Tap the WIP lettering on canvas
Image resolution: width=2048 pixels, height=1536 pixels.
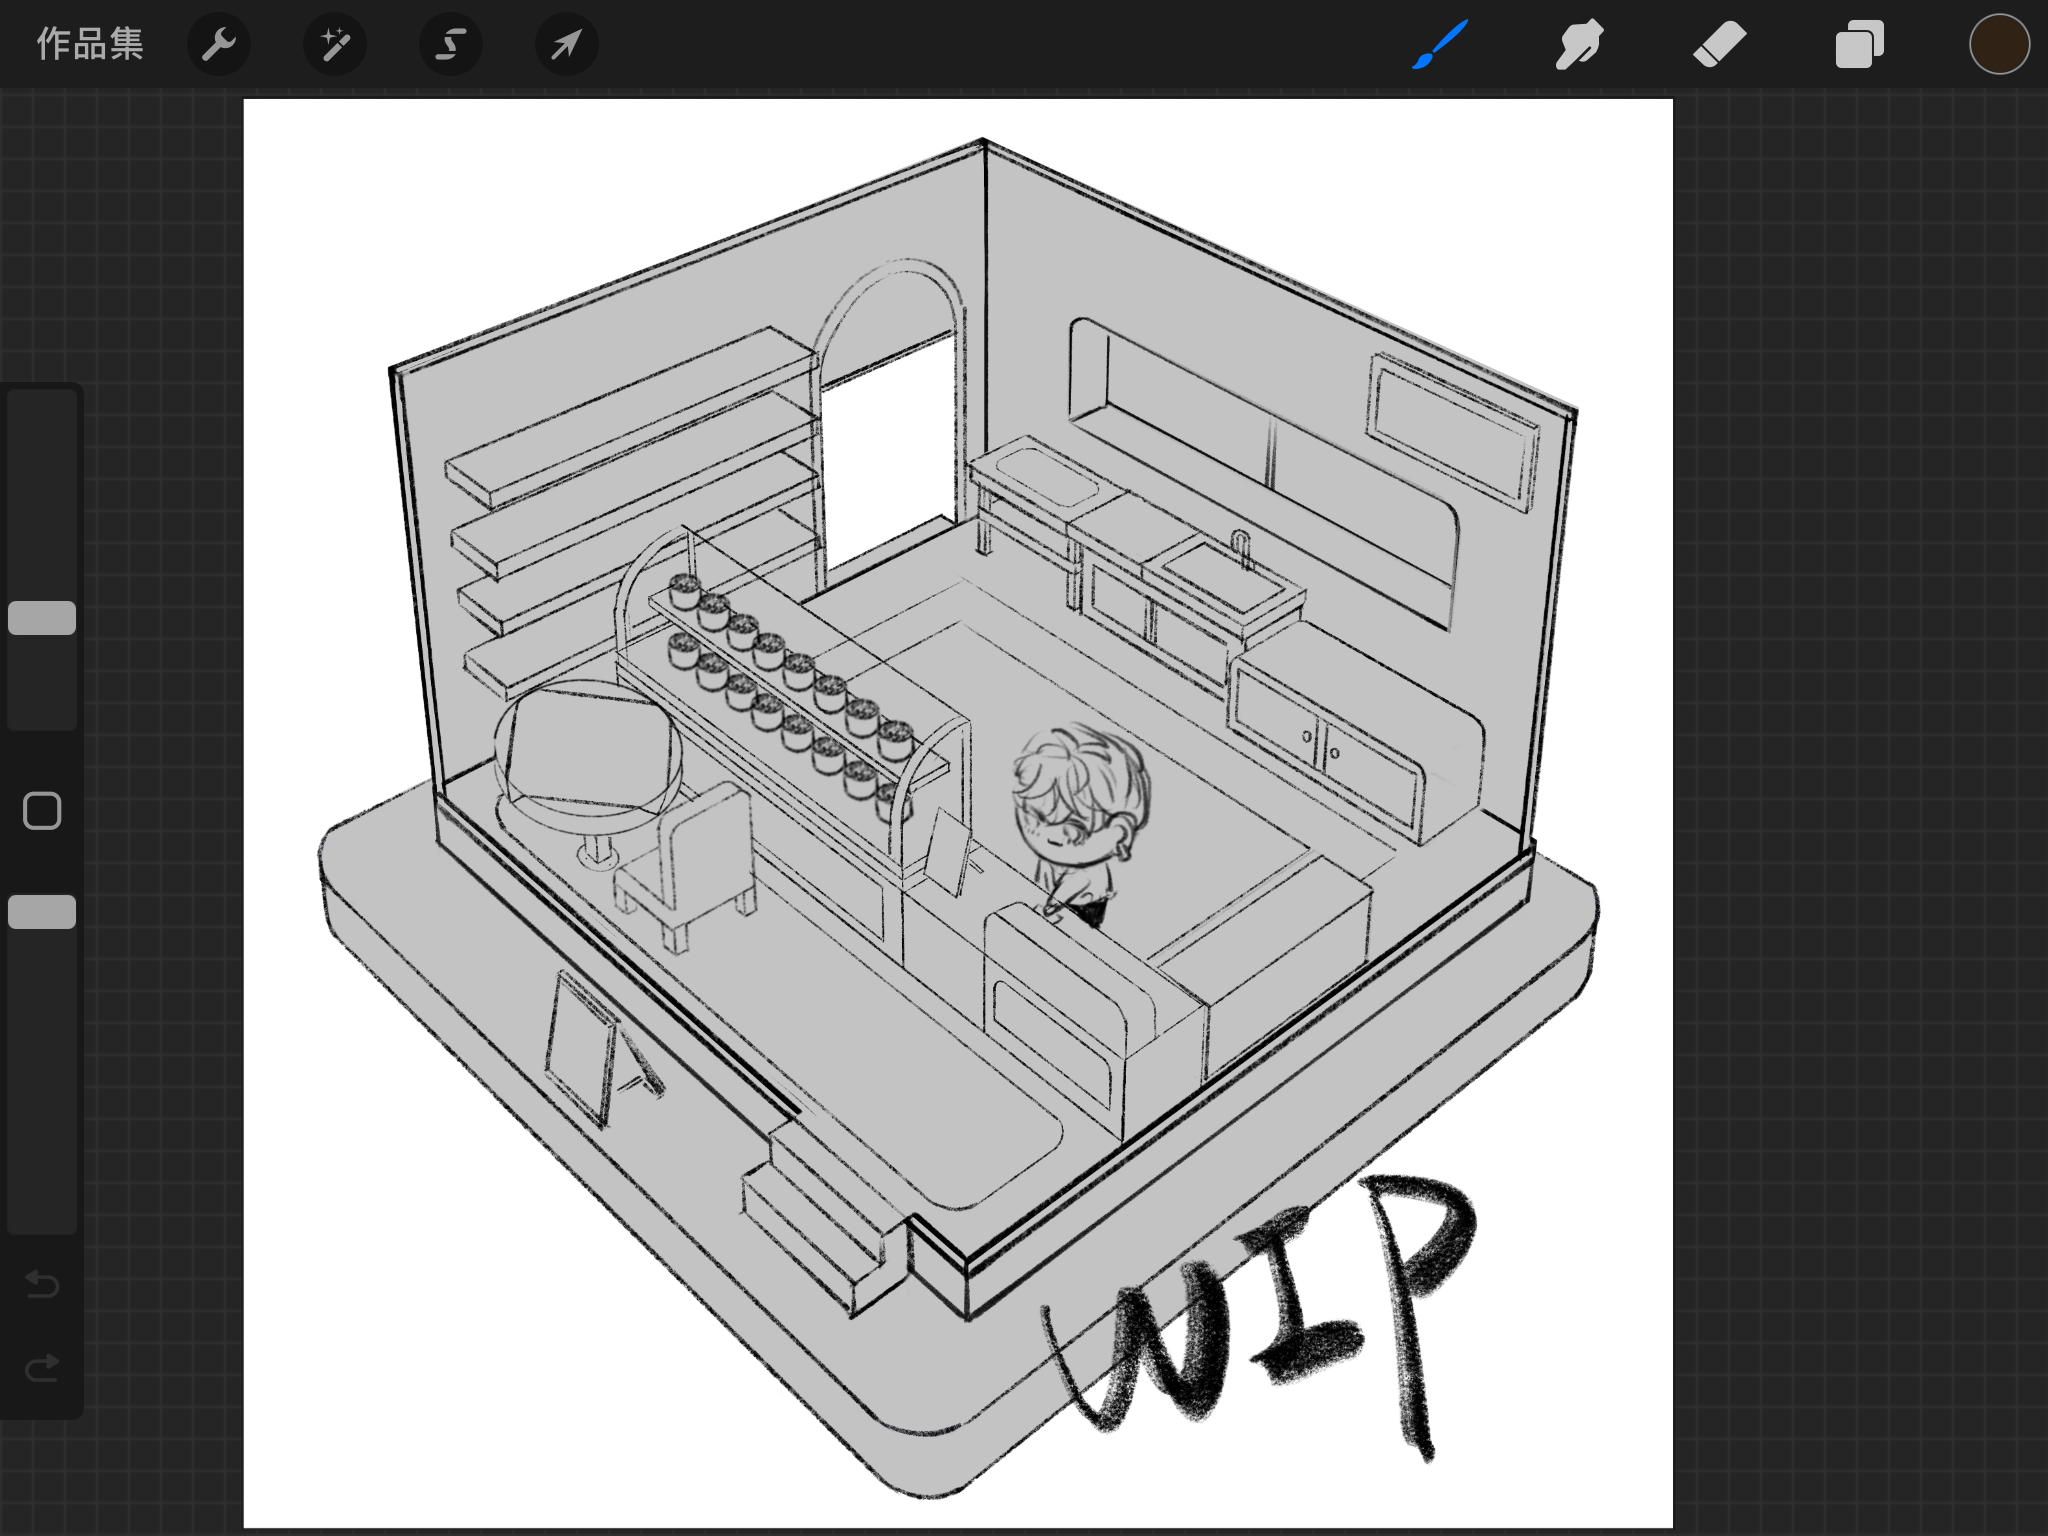click(x=1260, y=1320)
